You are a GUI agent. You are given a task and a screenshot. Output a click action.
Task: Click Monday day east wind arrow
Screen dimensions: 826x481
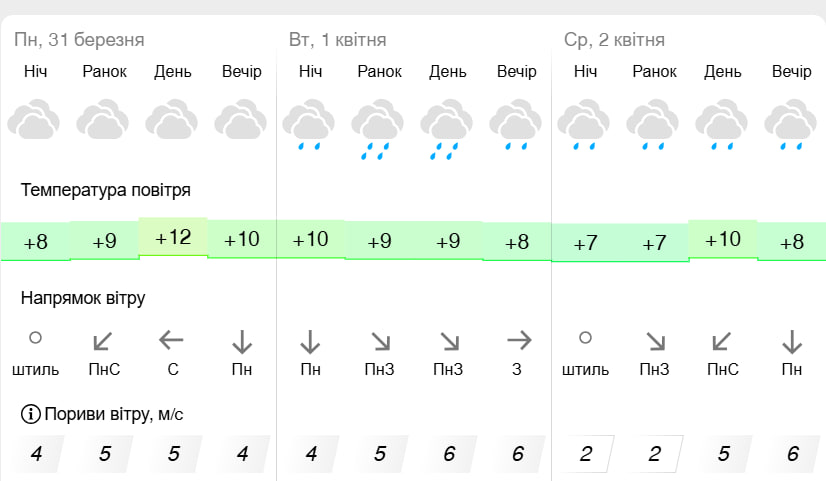click(172, 340)
